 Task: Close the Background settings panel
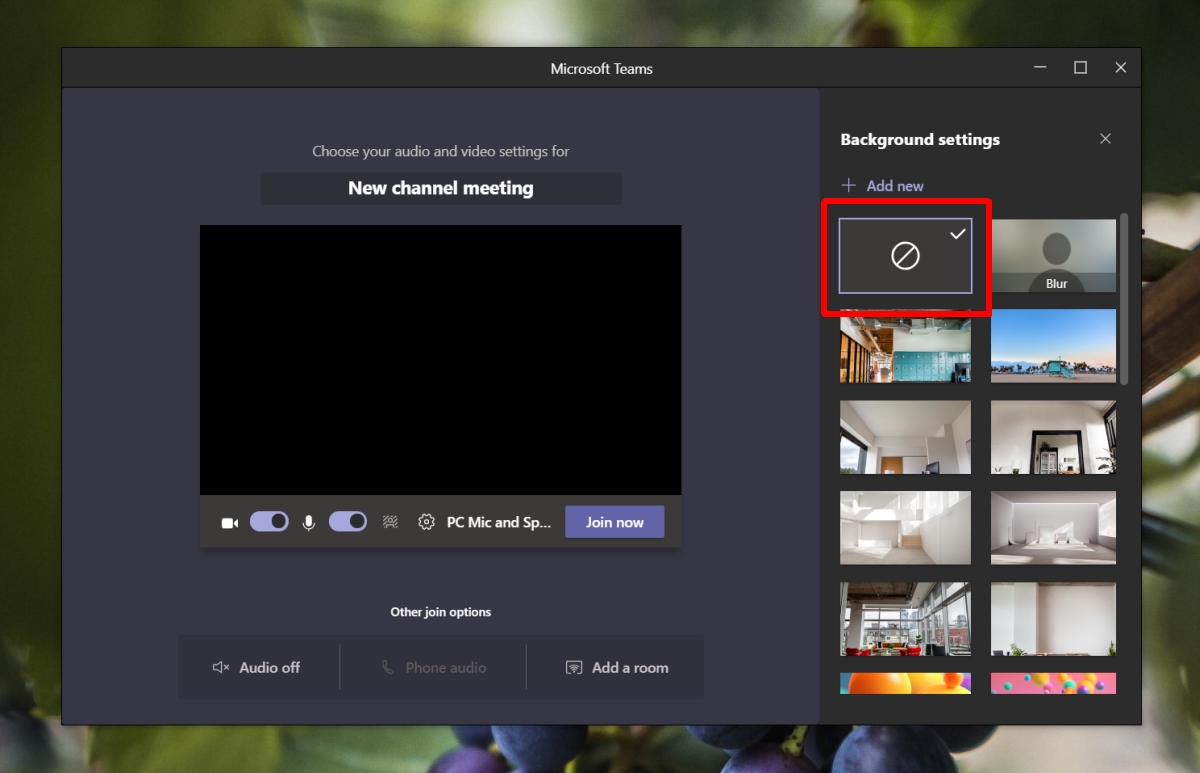pyautogui.click(x=1105, y=139)
